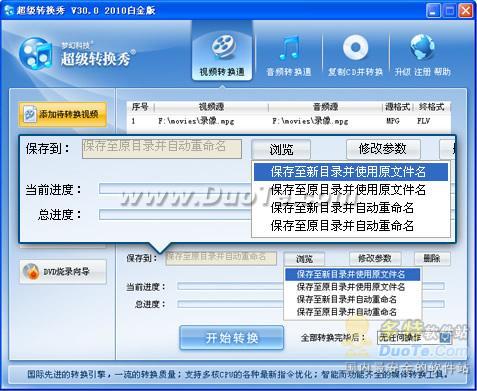Open the 视频转换通 film reel tab
Image resolution: width=477 pixels, height=391 pixels.
pos(222,46)
